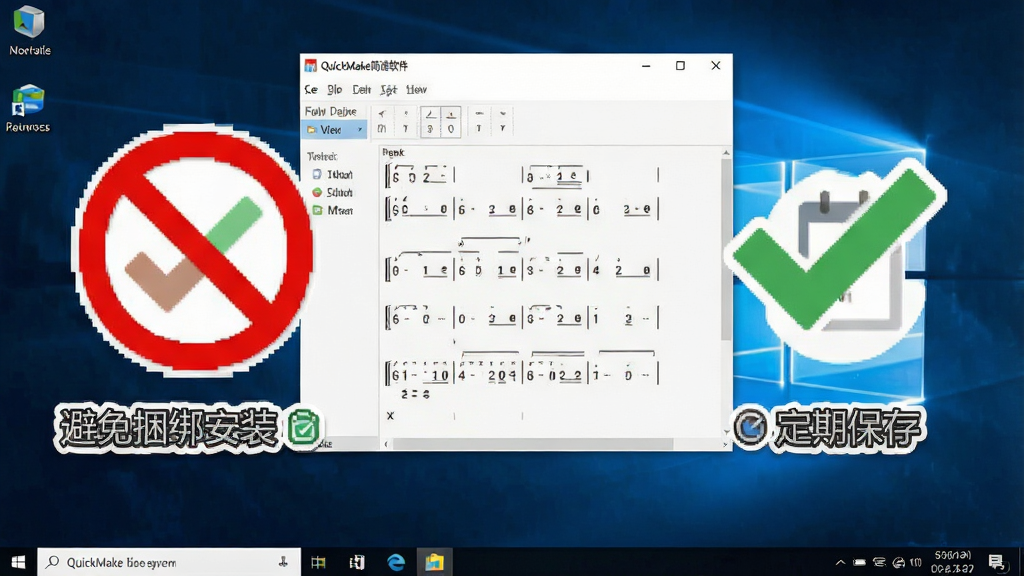Select the highlighted View button
1024x576 pixels.
pos(334,130)
